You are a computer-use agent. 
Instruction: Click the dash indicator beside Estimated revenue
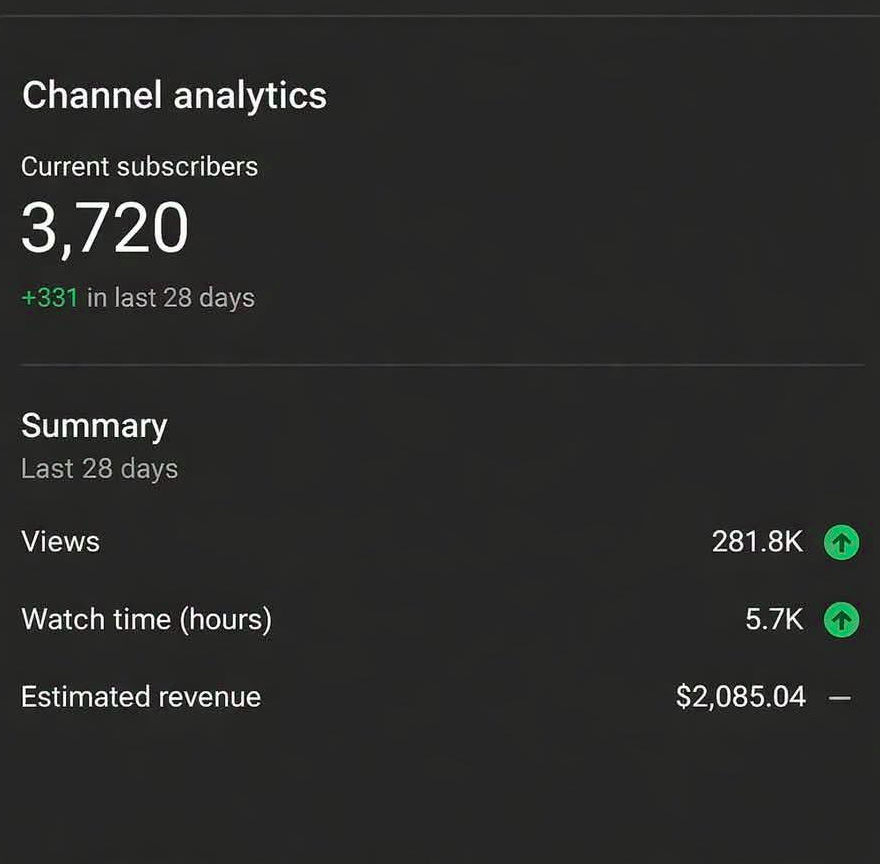tap(840, 698)
